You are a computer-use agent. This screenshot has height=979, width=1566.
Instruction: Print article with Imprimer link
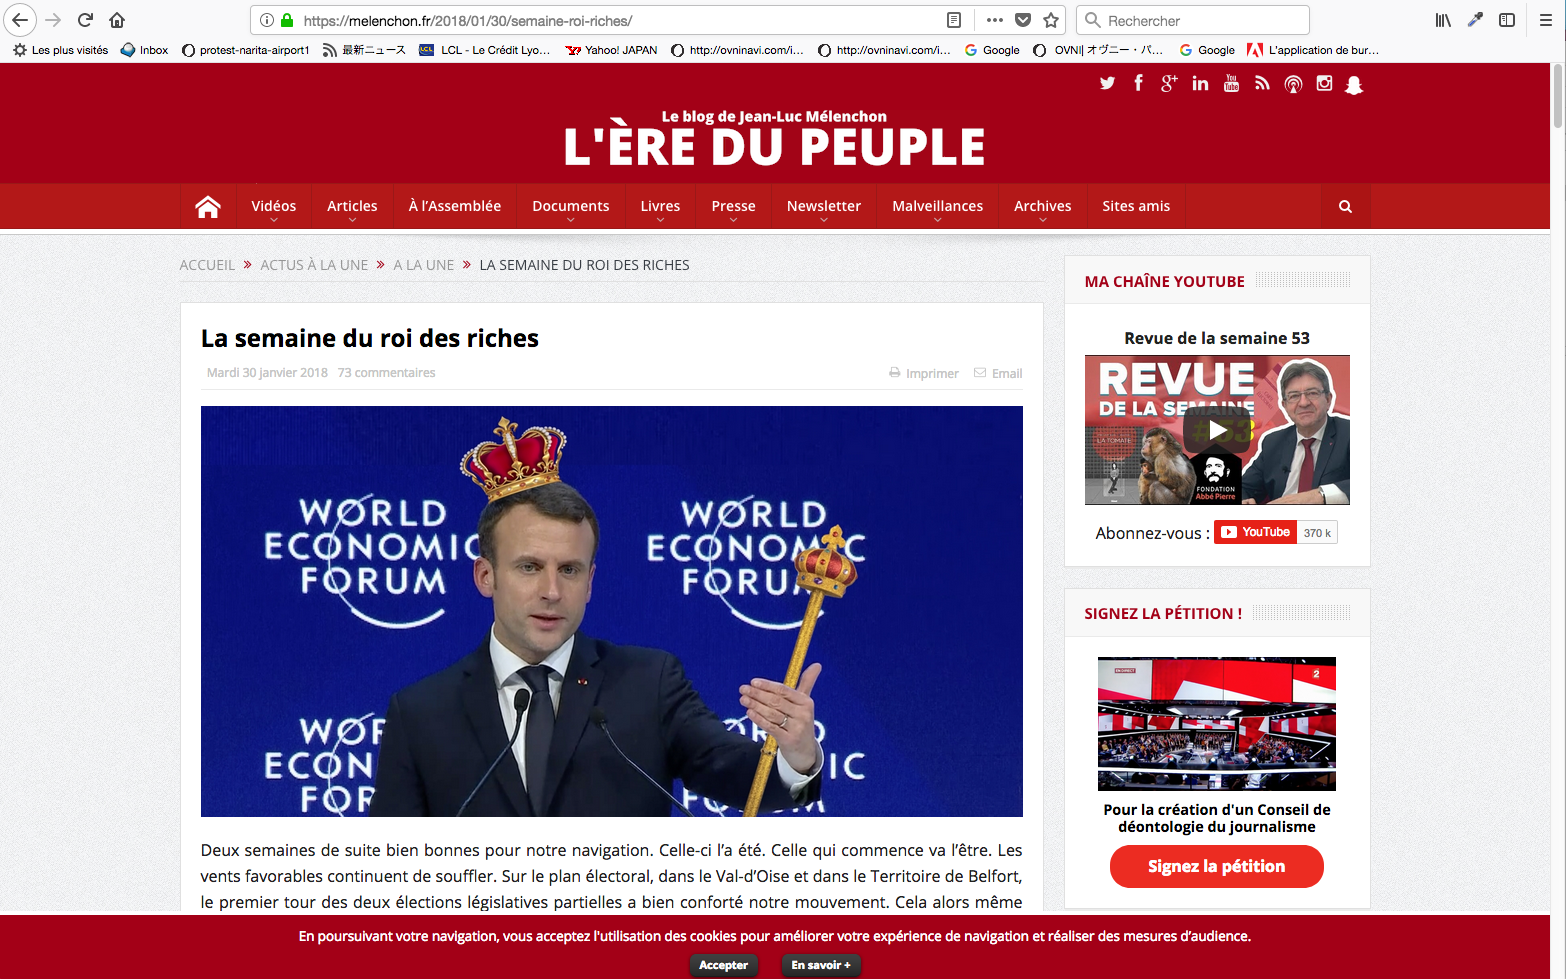click(x=923, y=373)
